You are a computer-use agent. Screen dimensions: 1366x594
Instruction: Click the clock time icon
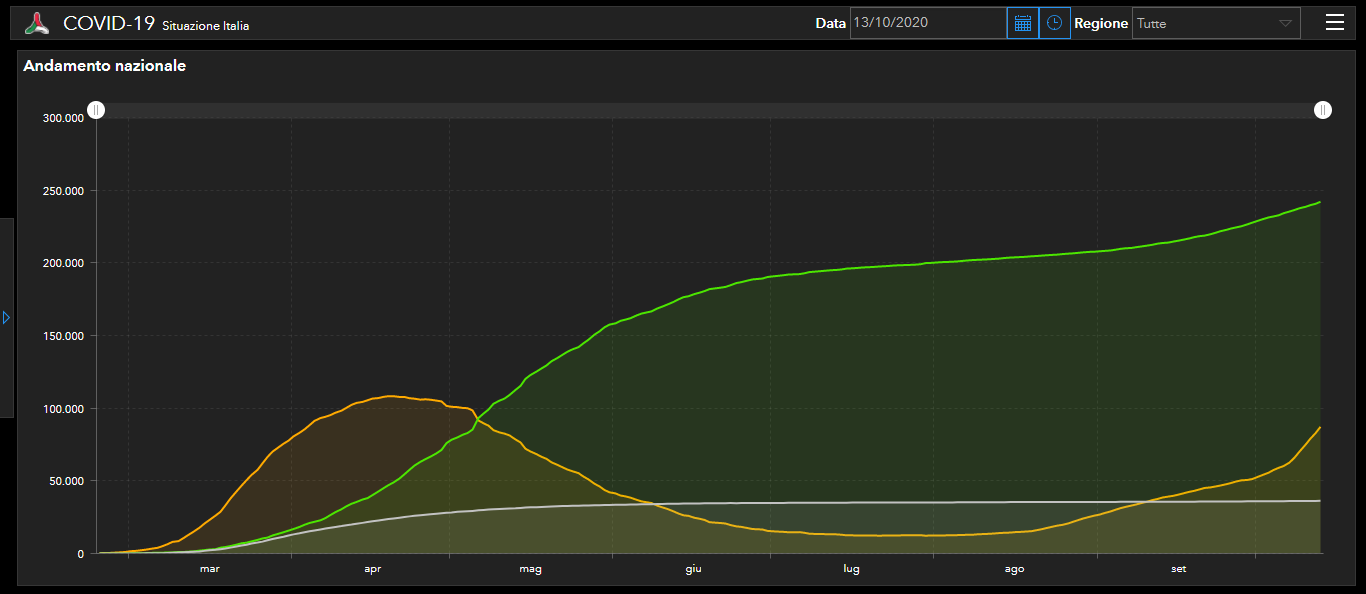click(1054, 23)
